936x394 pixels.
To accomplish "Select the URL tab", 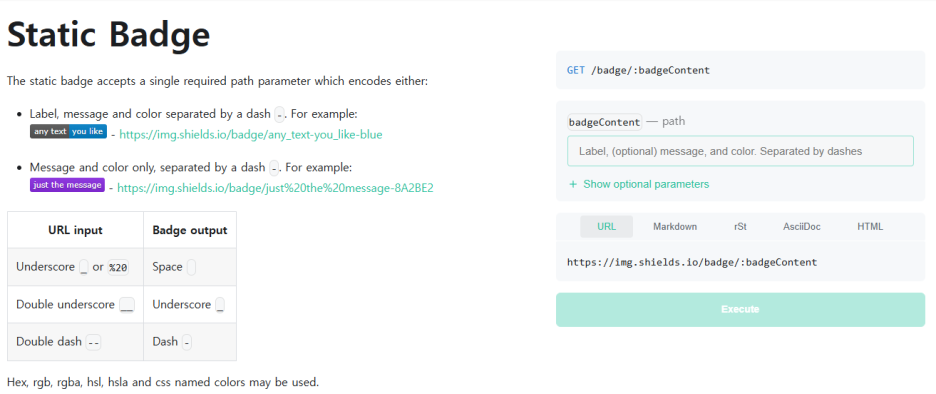I will pyautogui.click(x=606, y=227).
